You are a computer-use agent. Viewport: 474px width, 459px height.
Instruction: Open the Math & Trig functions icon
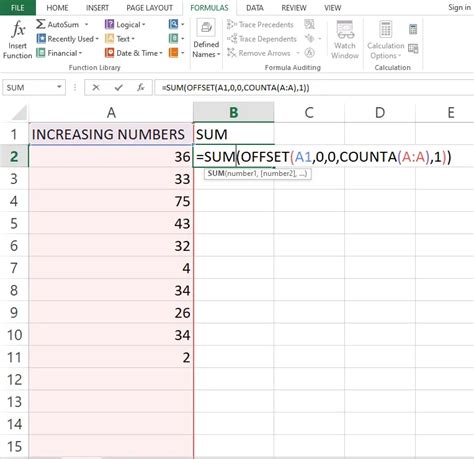point(173,39)
